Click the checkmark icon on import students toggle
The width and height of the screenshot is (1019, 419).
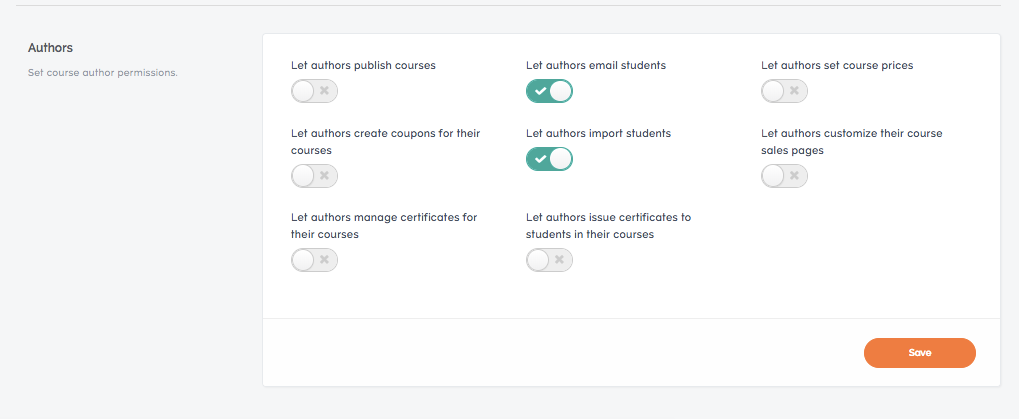tap(539, 159)
